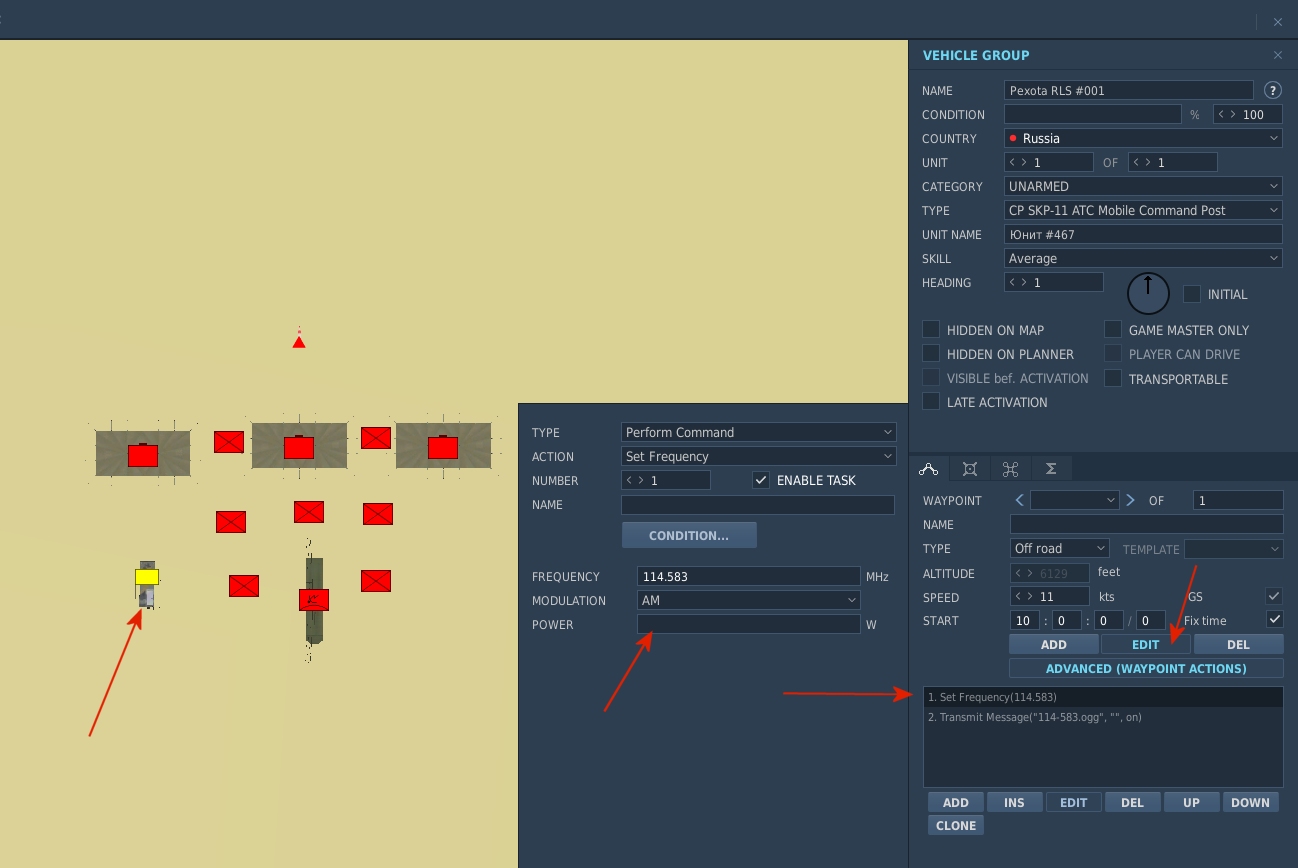Click the empty Power input field
Image resolution: width=1298 pixels, height=868 pixels.
[x=749, y=624]
